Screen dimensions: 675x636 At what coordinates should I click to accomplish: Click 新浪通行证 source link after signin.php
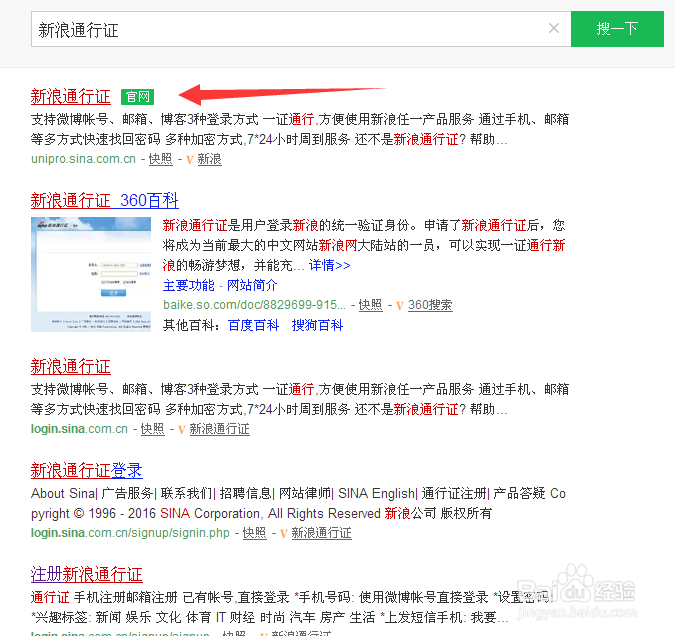tap(322, 533)
